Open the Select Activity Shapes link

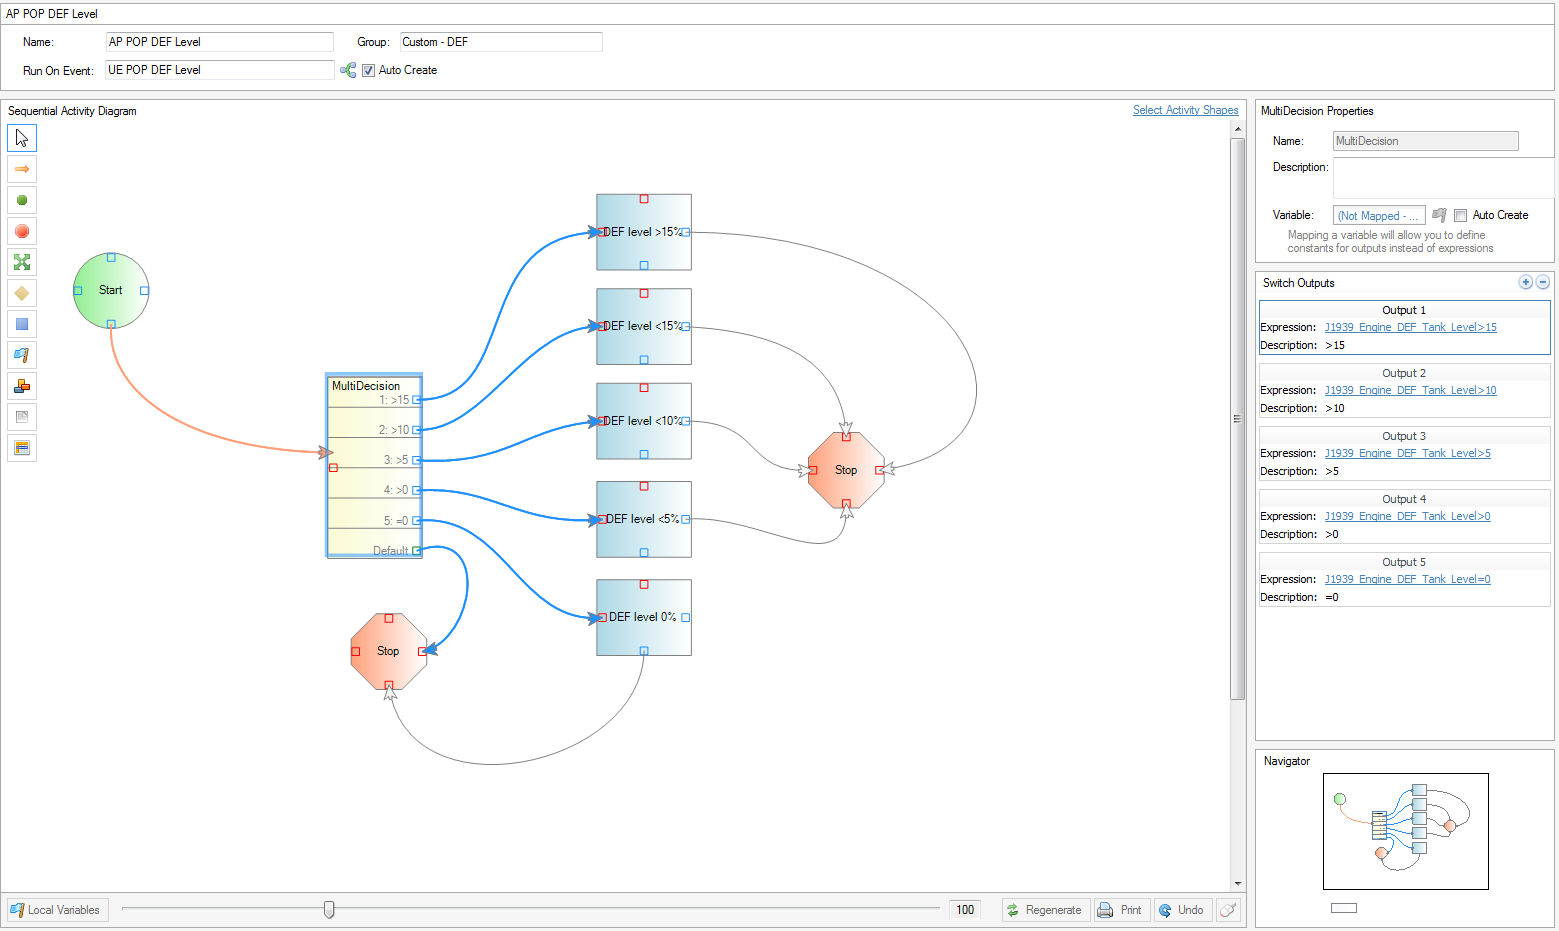[1185, 110]
